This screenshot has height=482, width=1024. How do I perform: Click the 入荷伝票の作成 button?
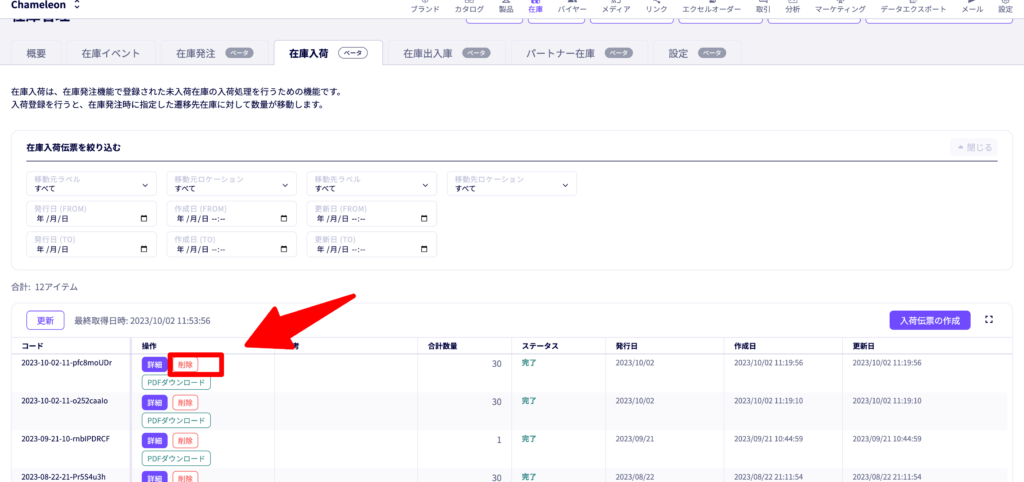pyautogui.click(x=930, y=320)
